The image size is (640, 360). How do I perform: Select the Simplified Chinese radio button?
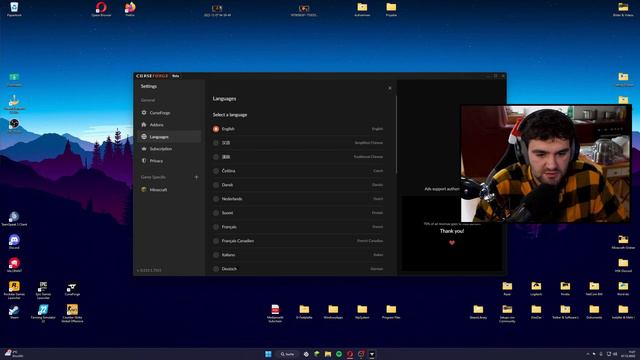[216, 143]
